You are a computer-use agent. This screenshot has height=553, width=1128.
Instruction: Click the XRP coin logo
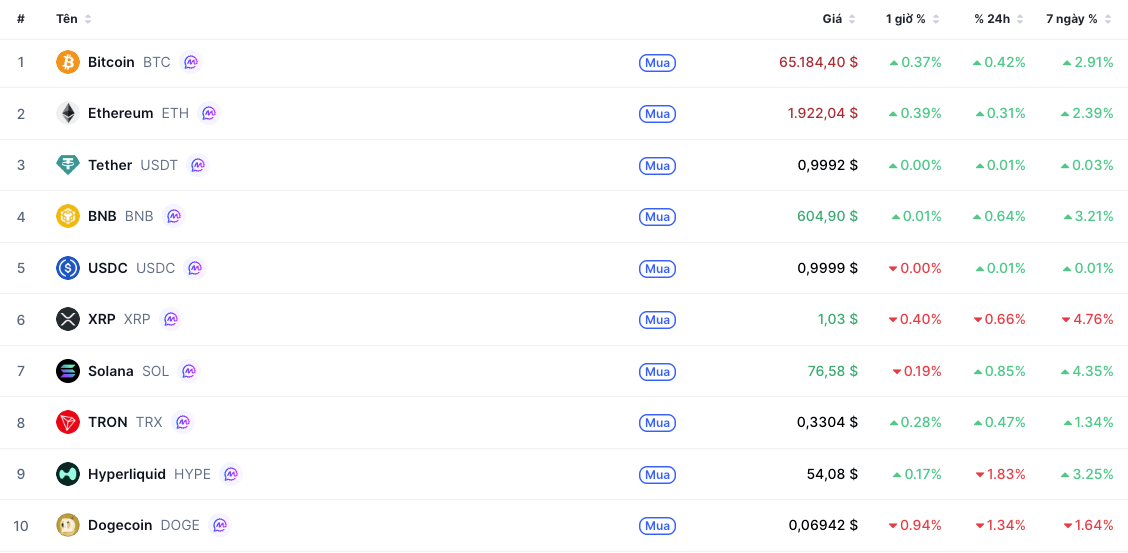coord(68,319)
